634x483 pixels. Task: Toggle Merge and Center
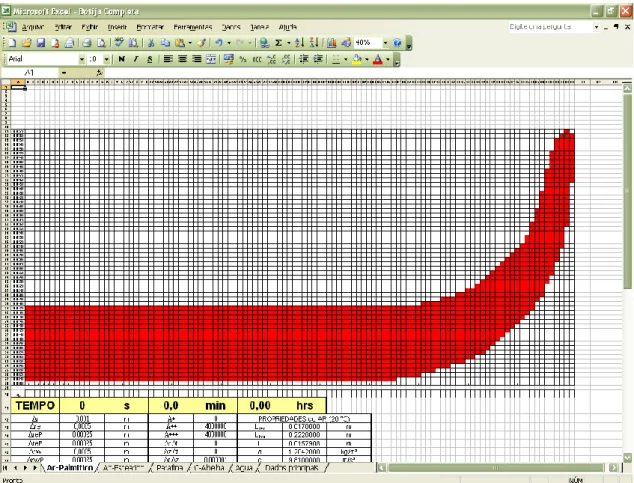(x=211, y=59)
